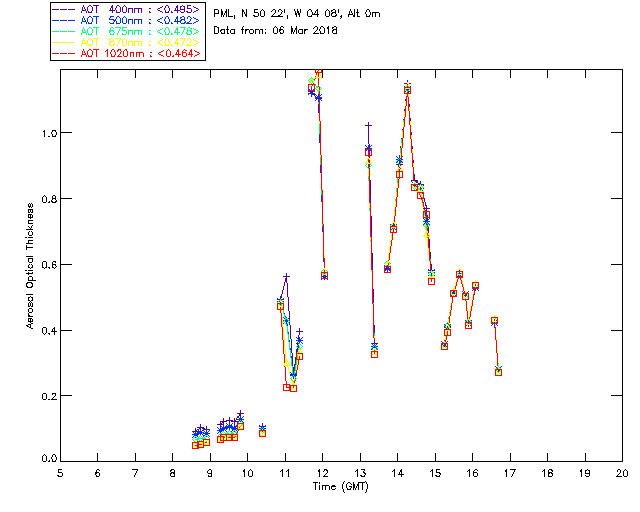Screen dimensions: 640x512
Task: Click the y-axis tick label 1.0
Action: pos(49,133)
